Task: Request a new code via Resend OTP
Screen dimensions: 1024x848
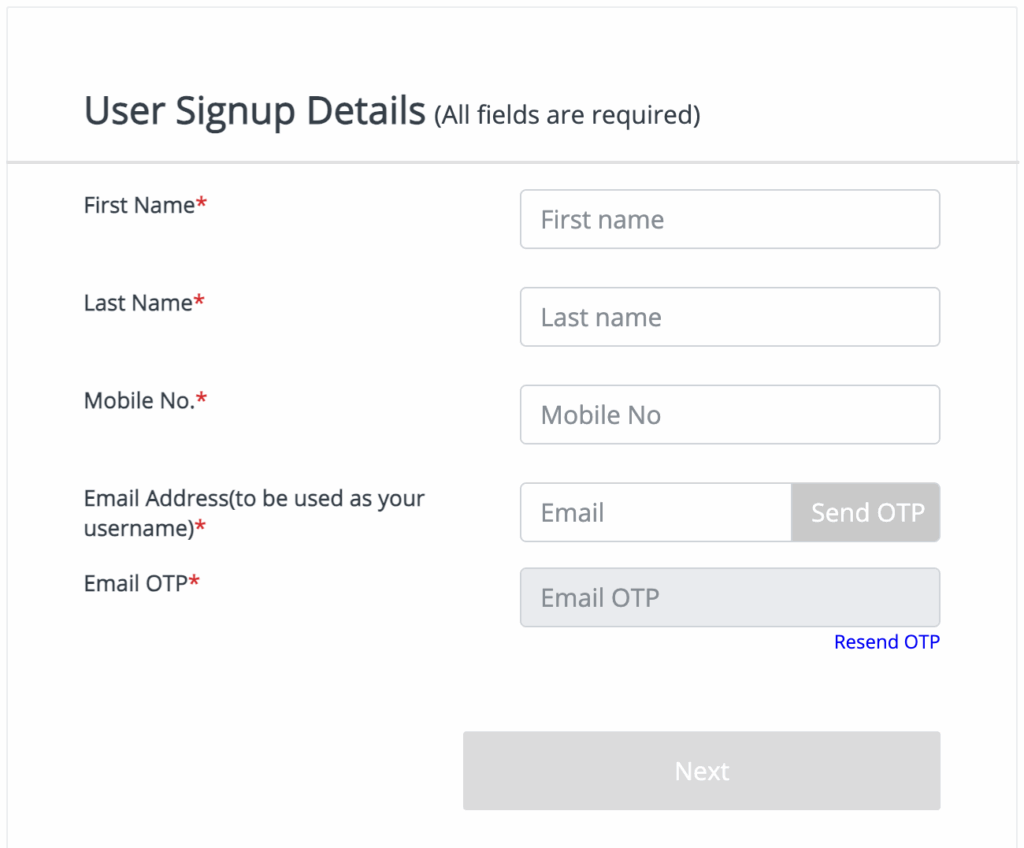Action: [x=886, y=641]
